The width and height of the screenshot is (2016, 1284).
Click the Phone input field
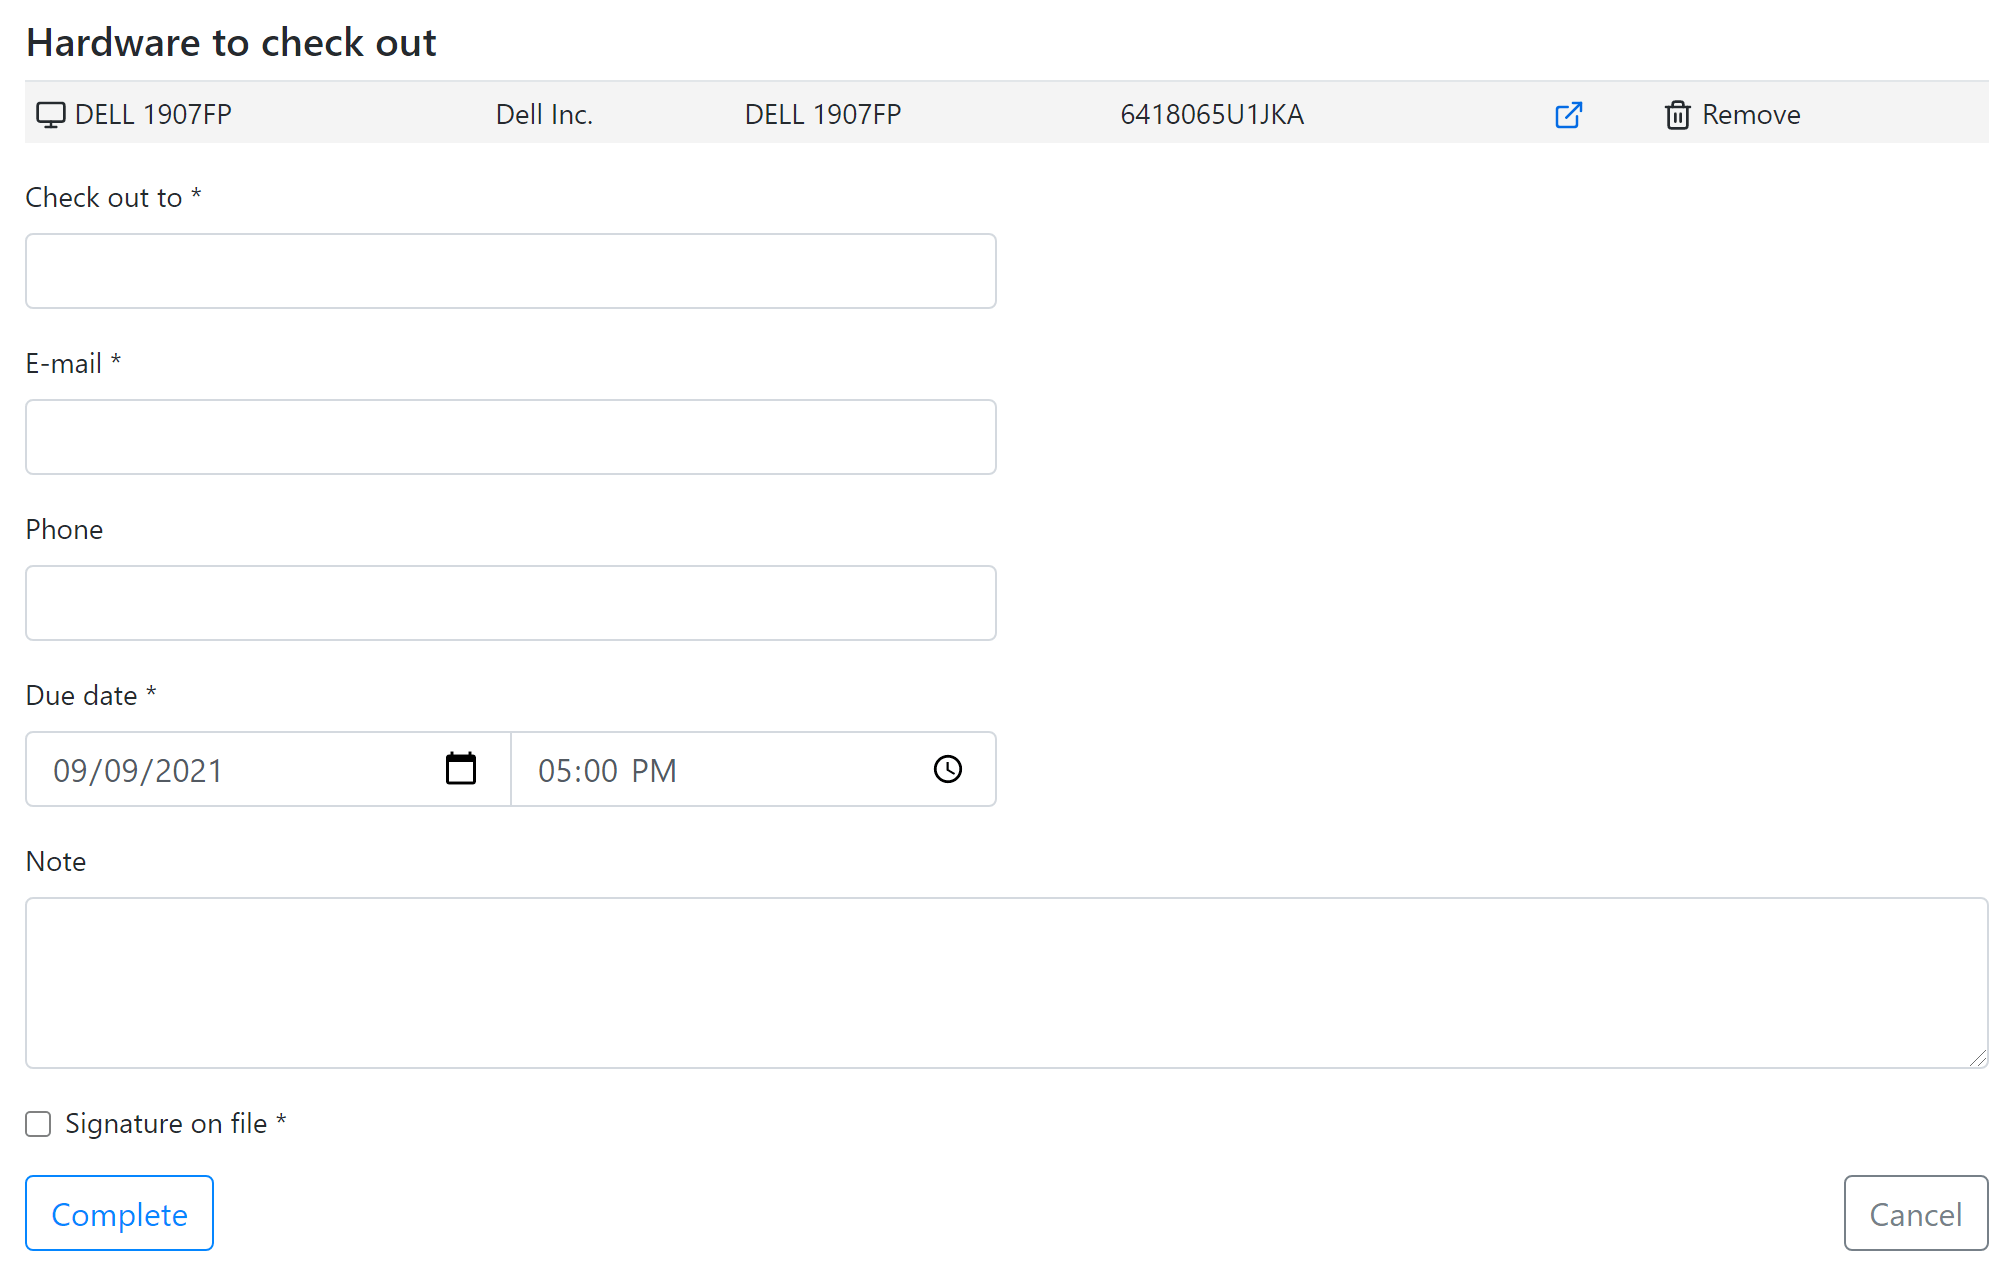coord(510,602)
